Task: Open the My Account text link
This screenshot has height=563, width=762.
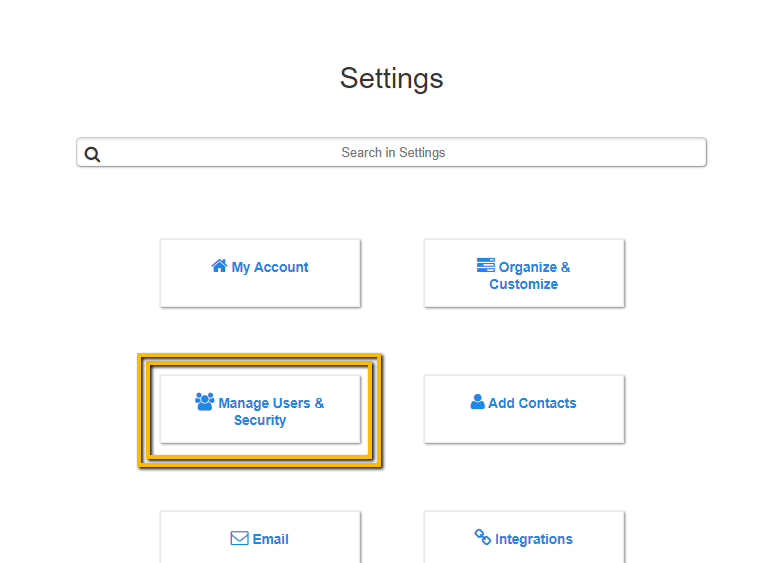Action: tap(270, 267)
